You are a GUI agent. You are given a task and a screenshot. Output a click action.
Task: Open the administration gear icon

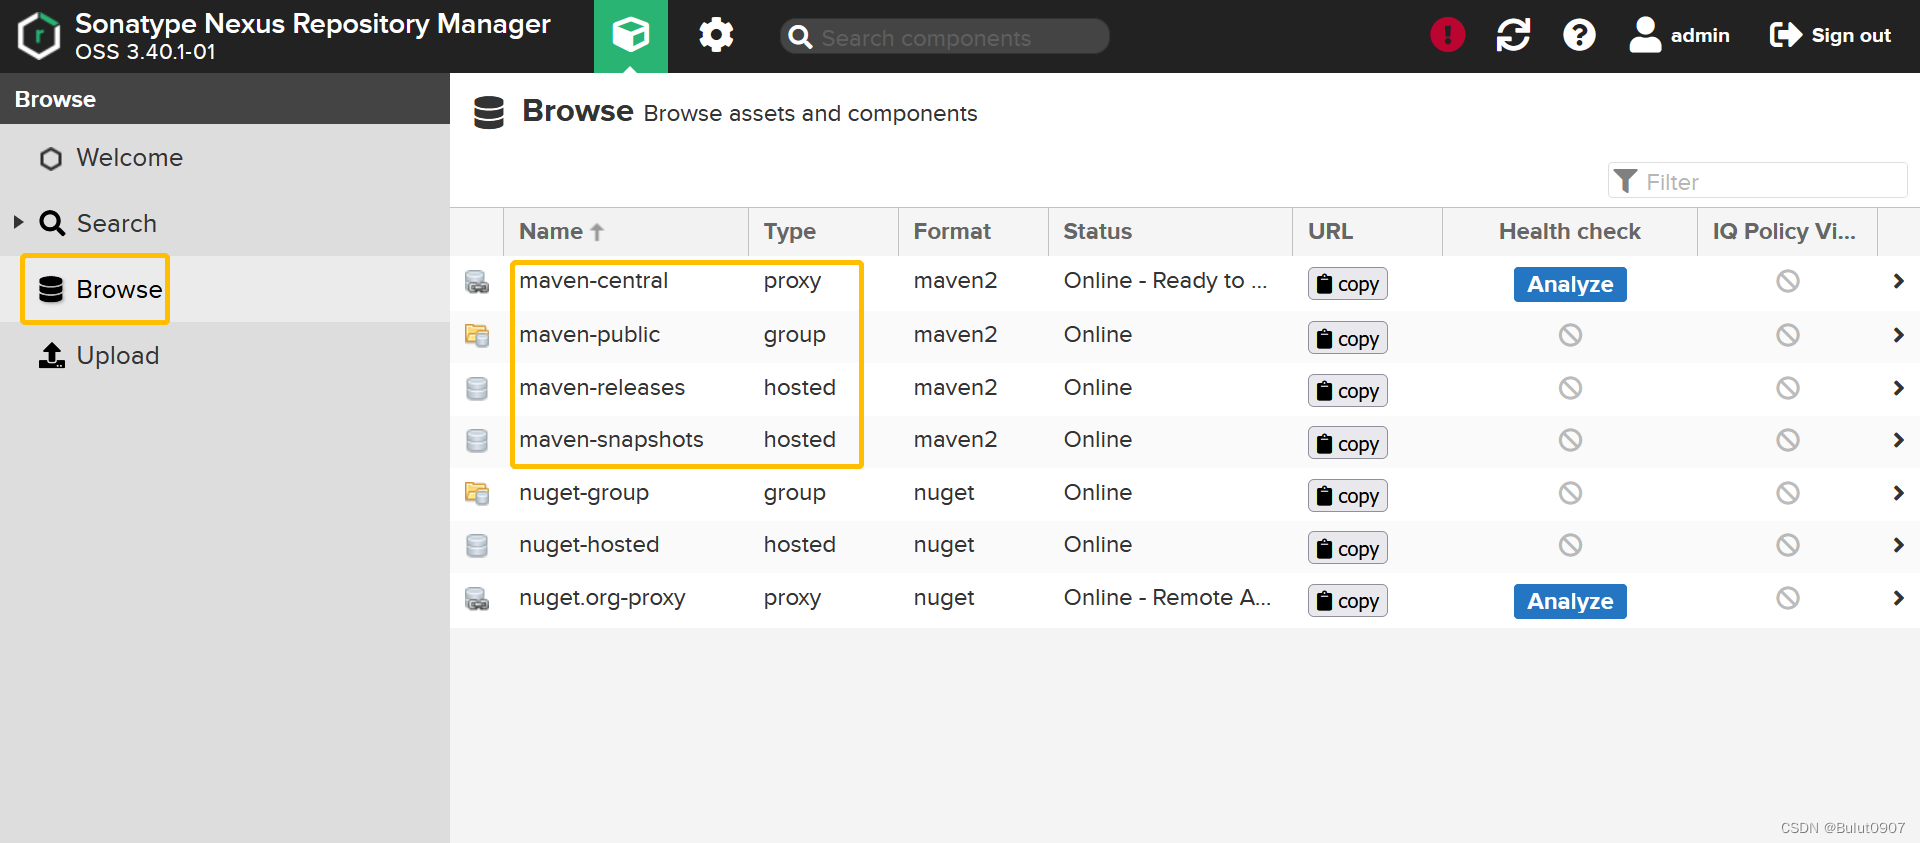[716, 36]
